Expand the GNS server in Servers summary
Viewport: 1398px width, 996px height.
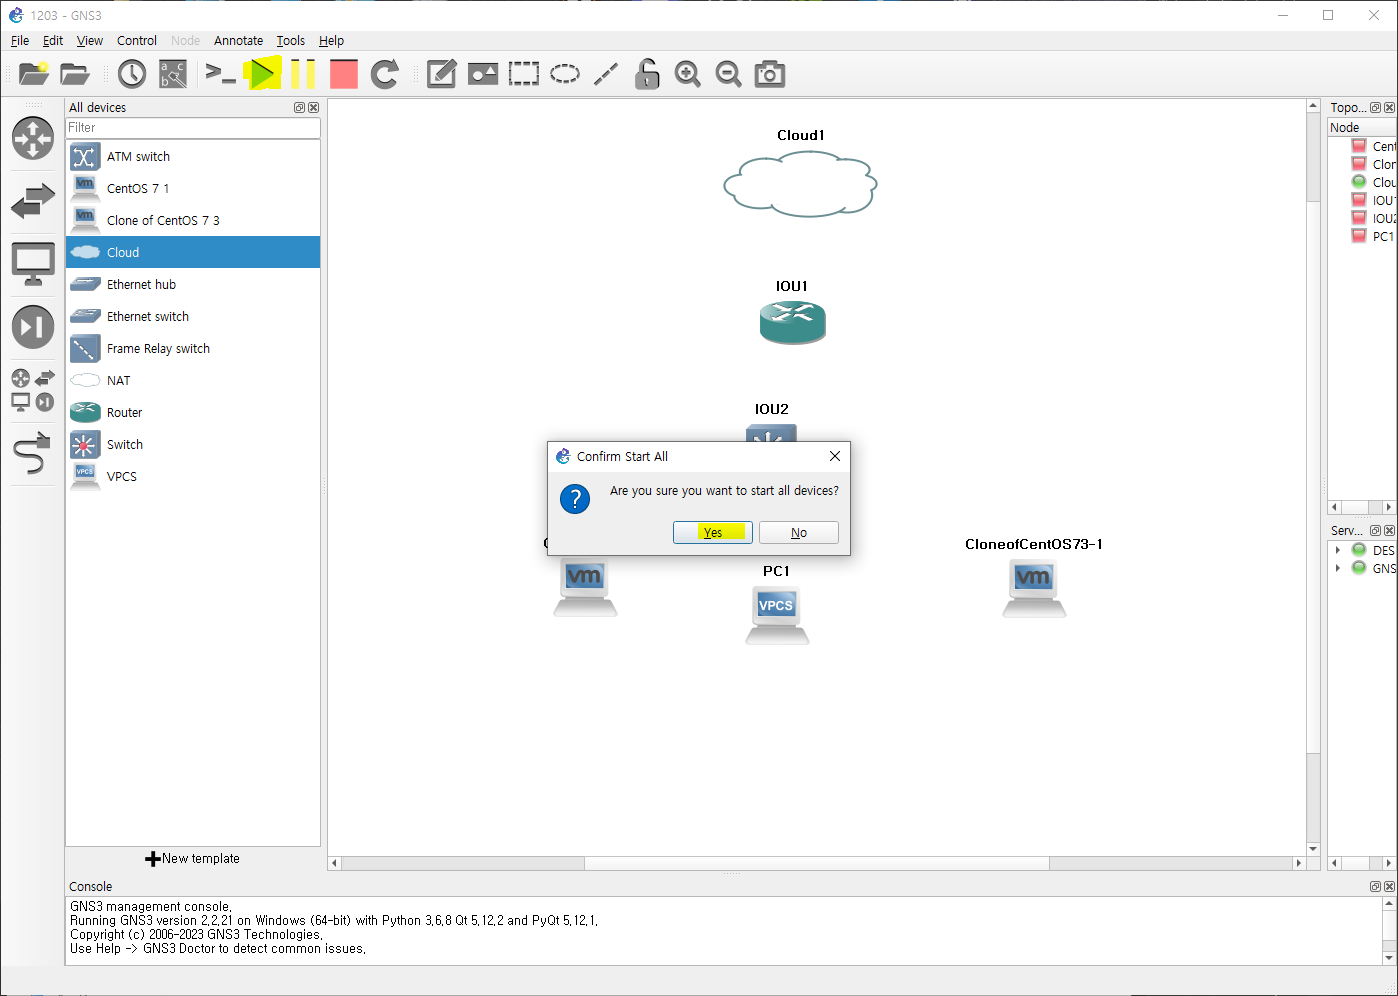pos(1338,568)
